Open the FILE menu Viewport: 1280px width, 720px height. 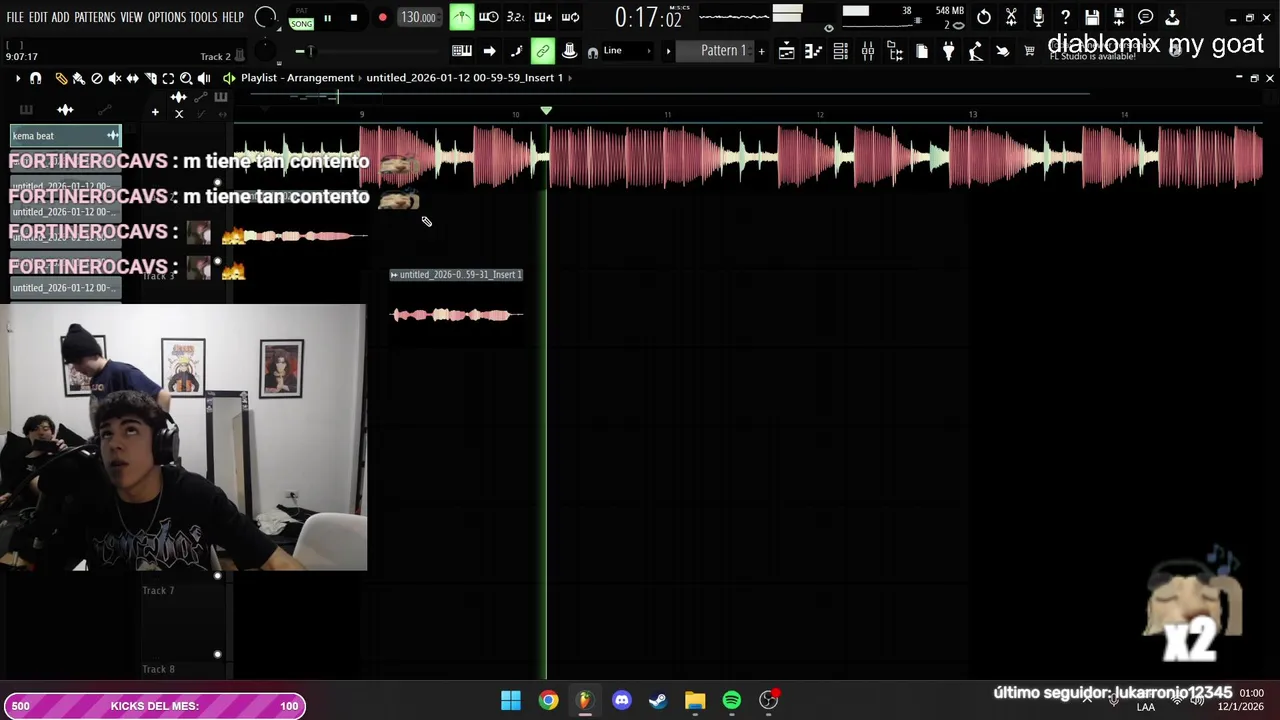pos(15,17)
